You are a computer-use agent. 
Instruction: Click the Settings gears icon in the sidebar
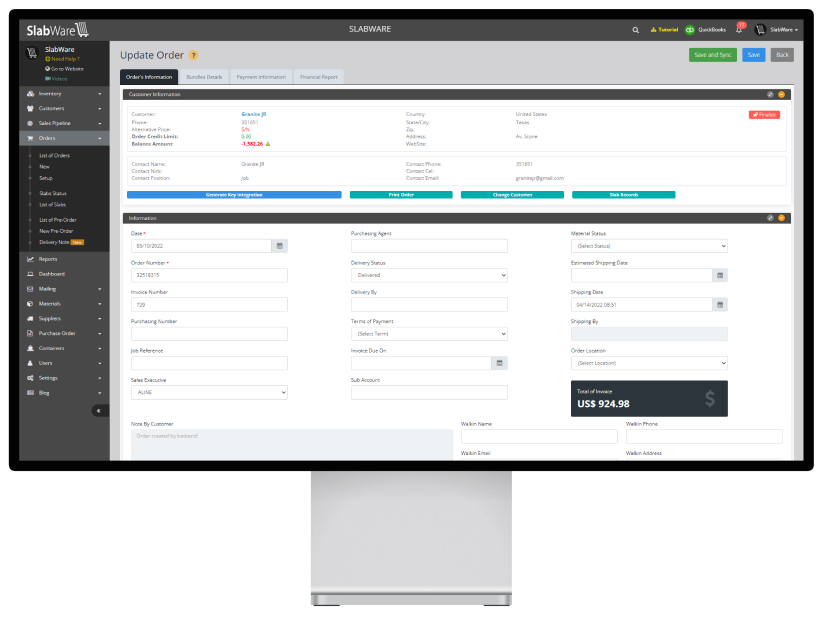[x=30, y=378]
